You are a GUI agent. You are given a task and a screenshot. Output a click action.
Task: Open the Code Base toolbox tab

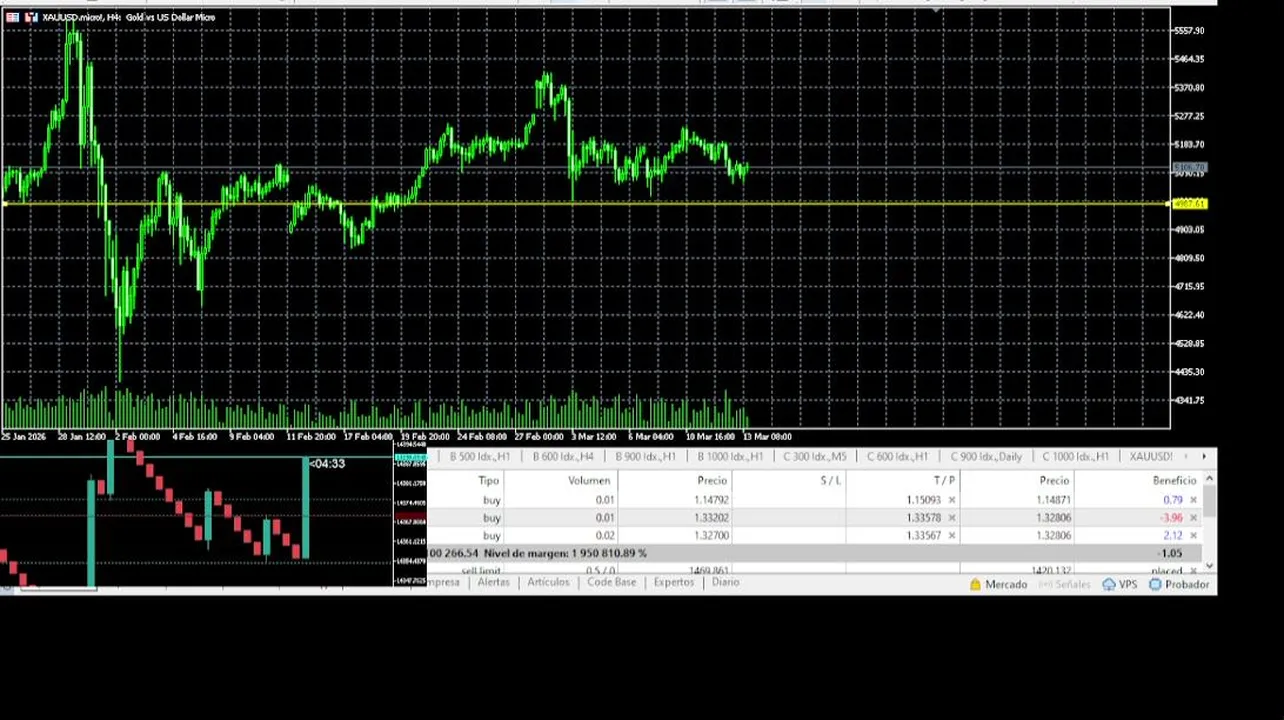click(611, 582)
